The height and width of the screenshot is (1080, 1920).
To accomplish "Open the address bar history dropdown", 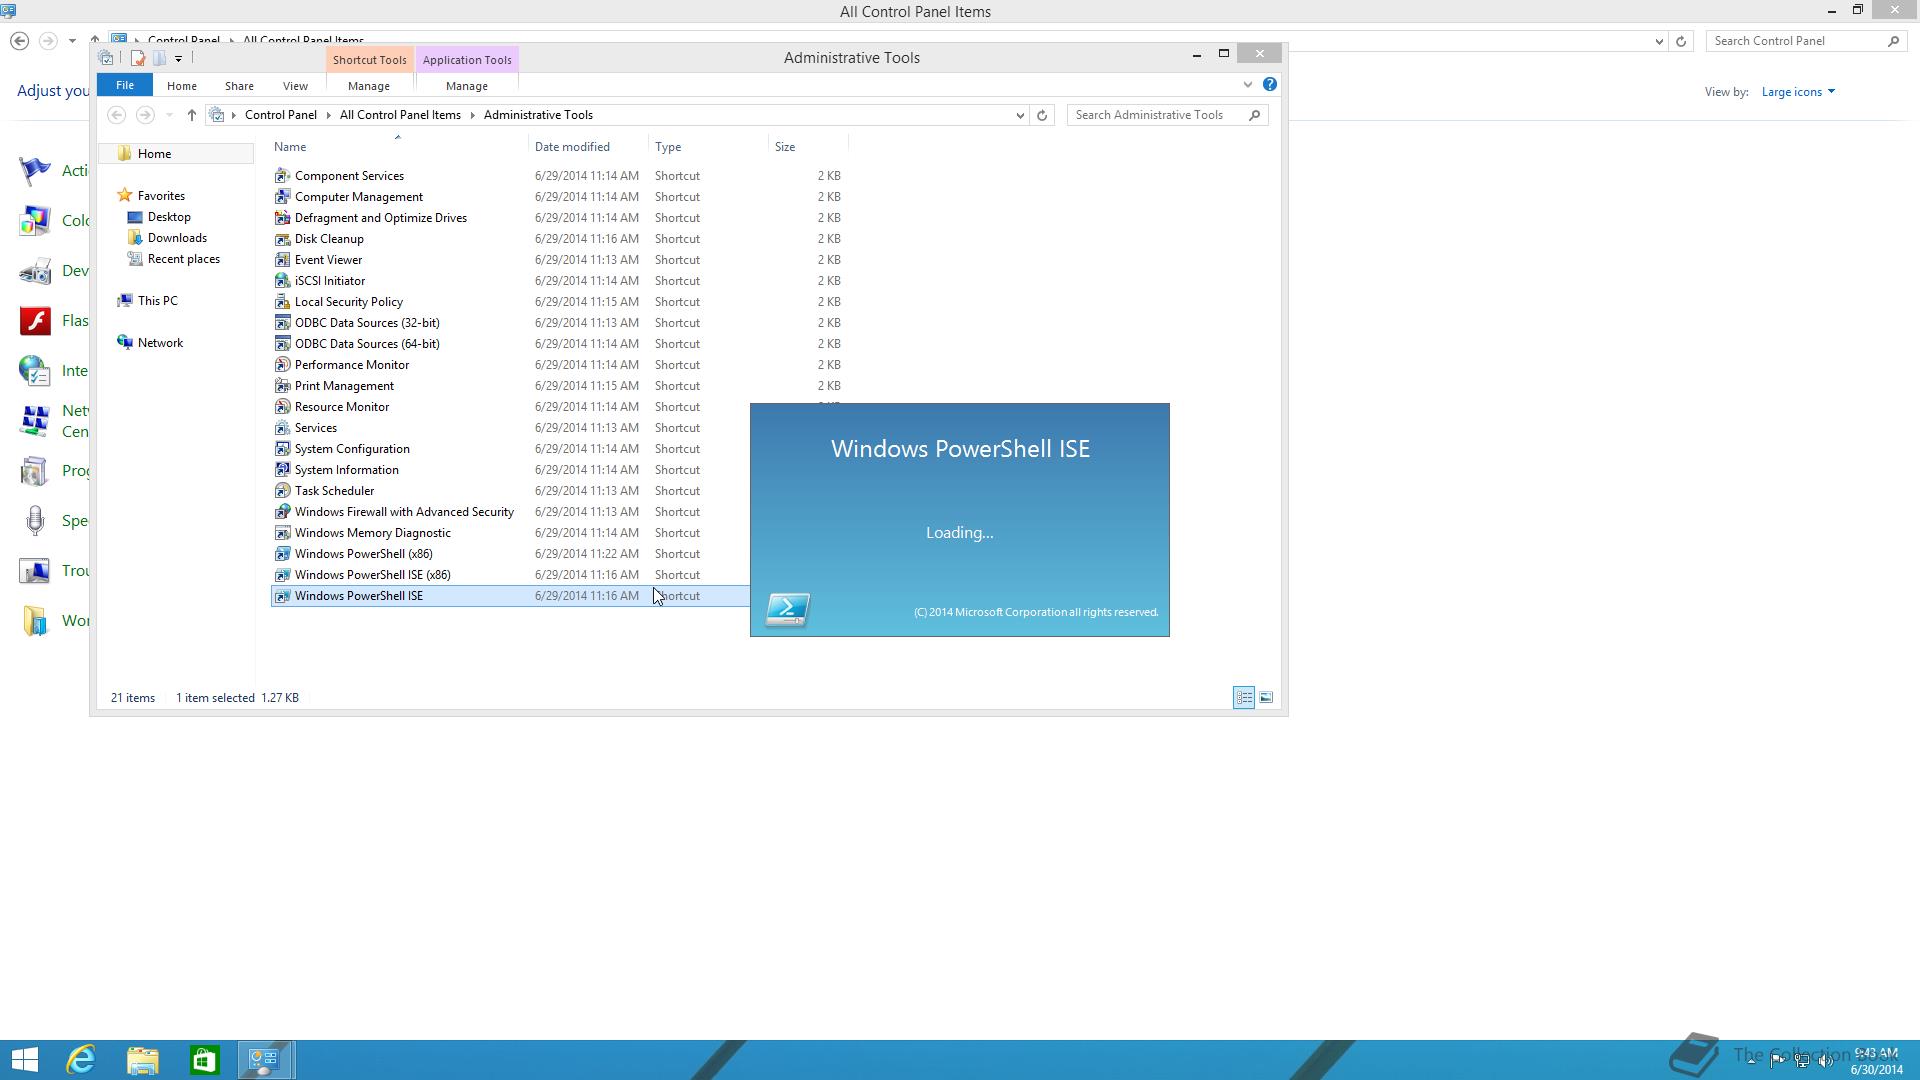I will 1020,115.
